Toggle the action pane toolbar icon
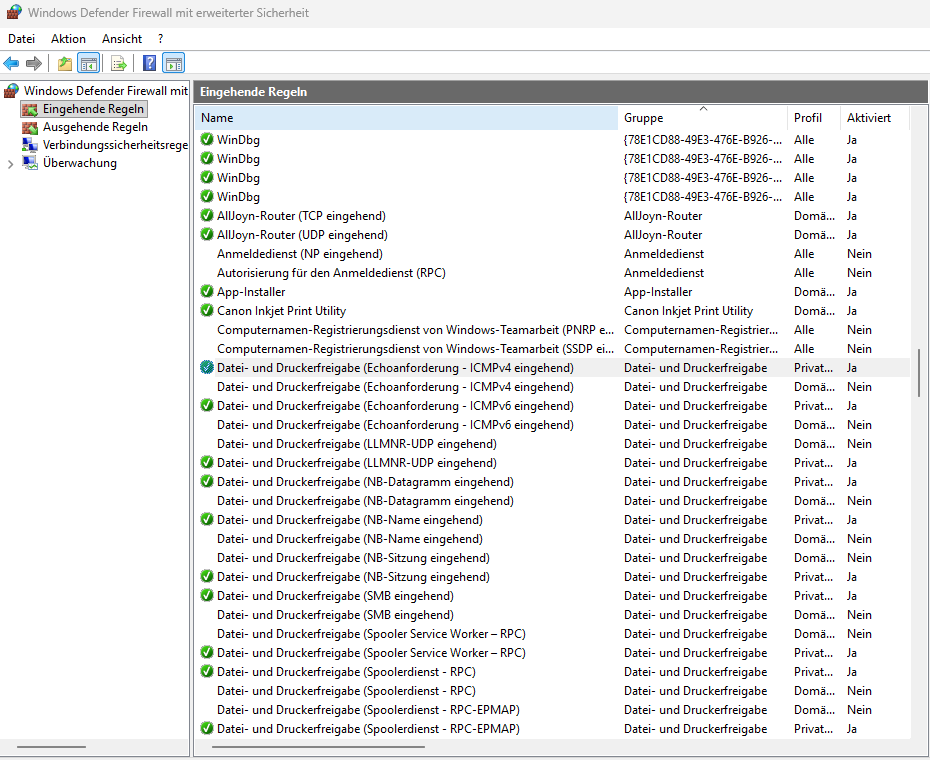 tap(174, 63)
